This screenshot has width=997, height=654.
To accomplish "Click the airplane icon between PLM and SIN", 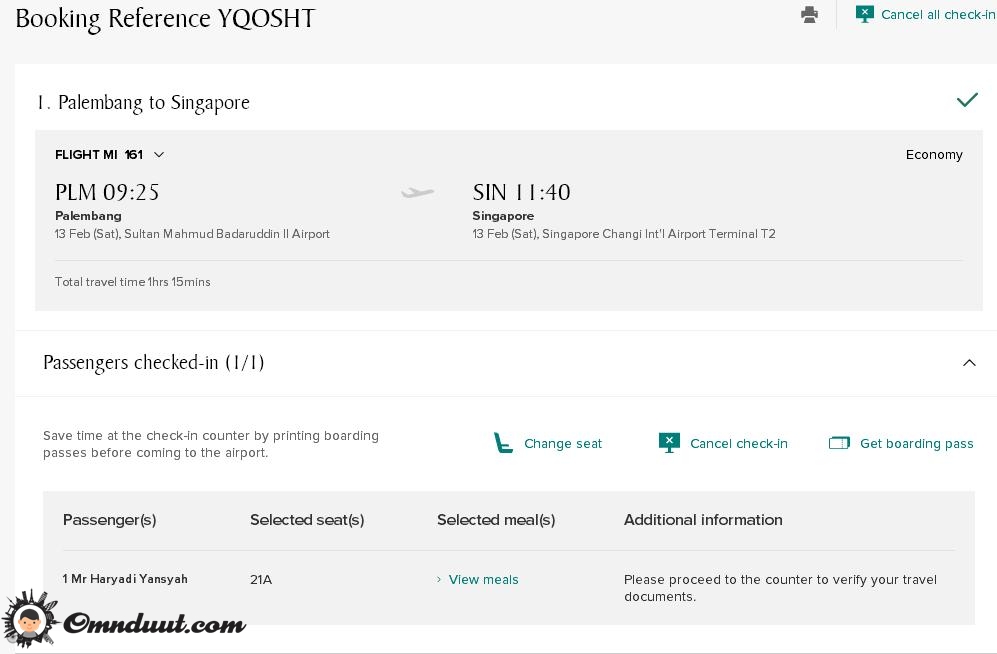I will tap(418, 192).
